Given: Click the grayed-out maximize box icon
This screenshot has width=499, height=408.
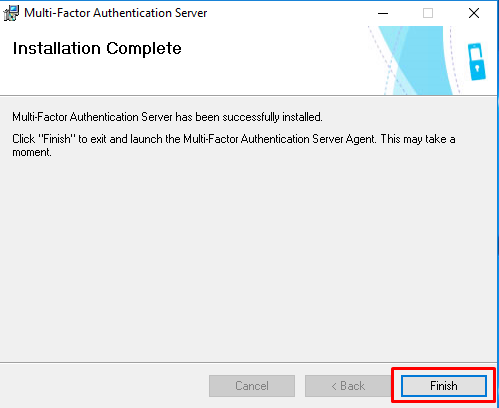Looking at the screenshot, I should [428, 13].
